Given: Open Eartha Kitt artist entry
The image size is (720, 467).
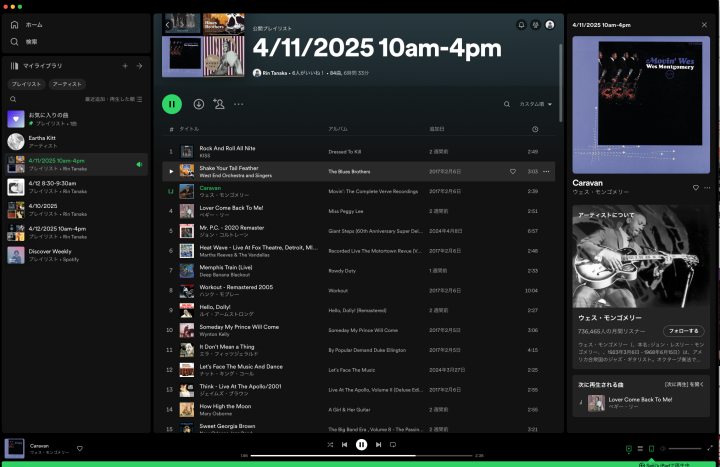Looking at the screenshot, I should [76, 141].
